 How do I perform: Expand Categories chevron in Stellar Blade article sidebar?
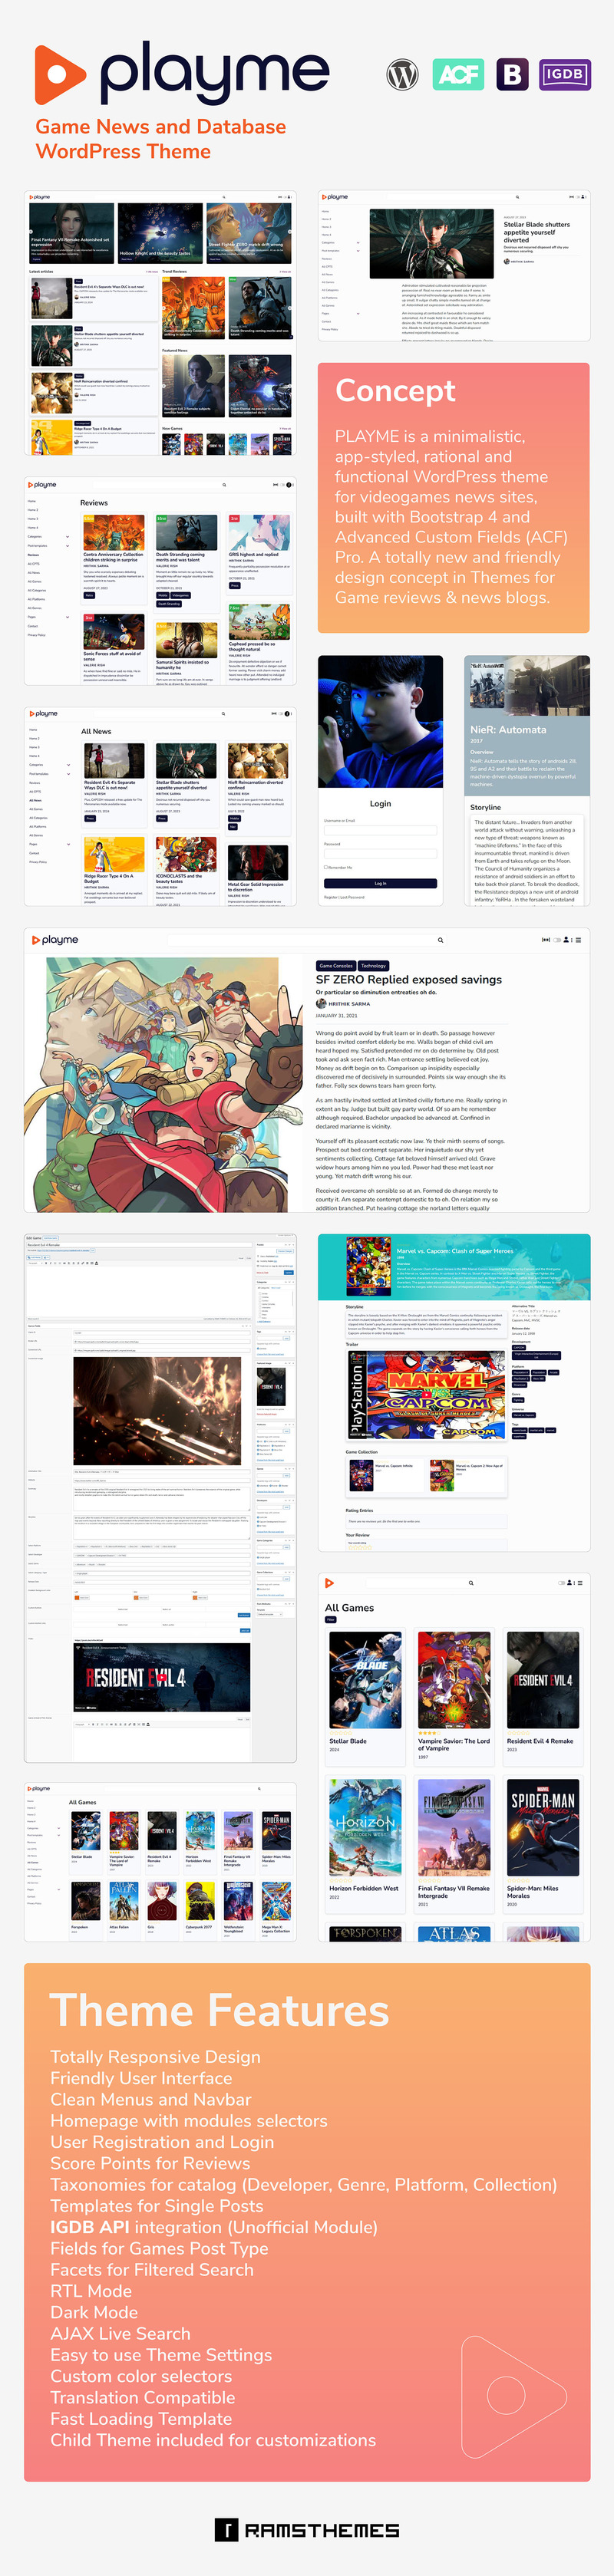358,242
